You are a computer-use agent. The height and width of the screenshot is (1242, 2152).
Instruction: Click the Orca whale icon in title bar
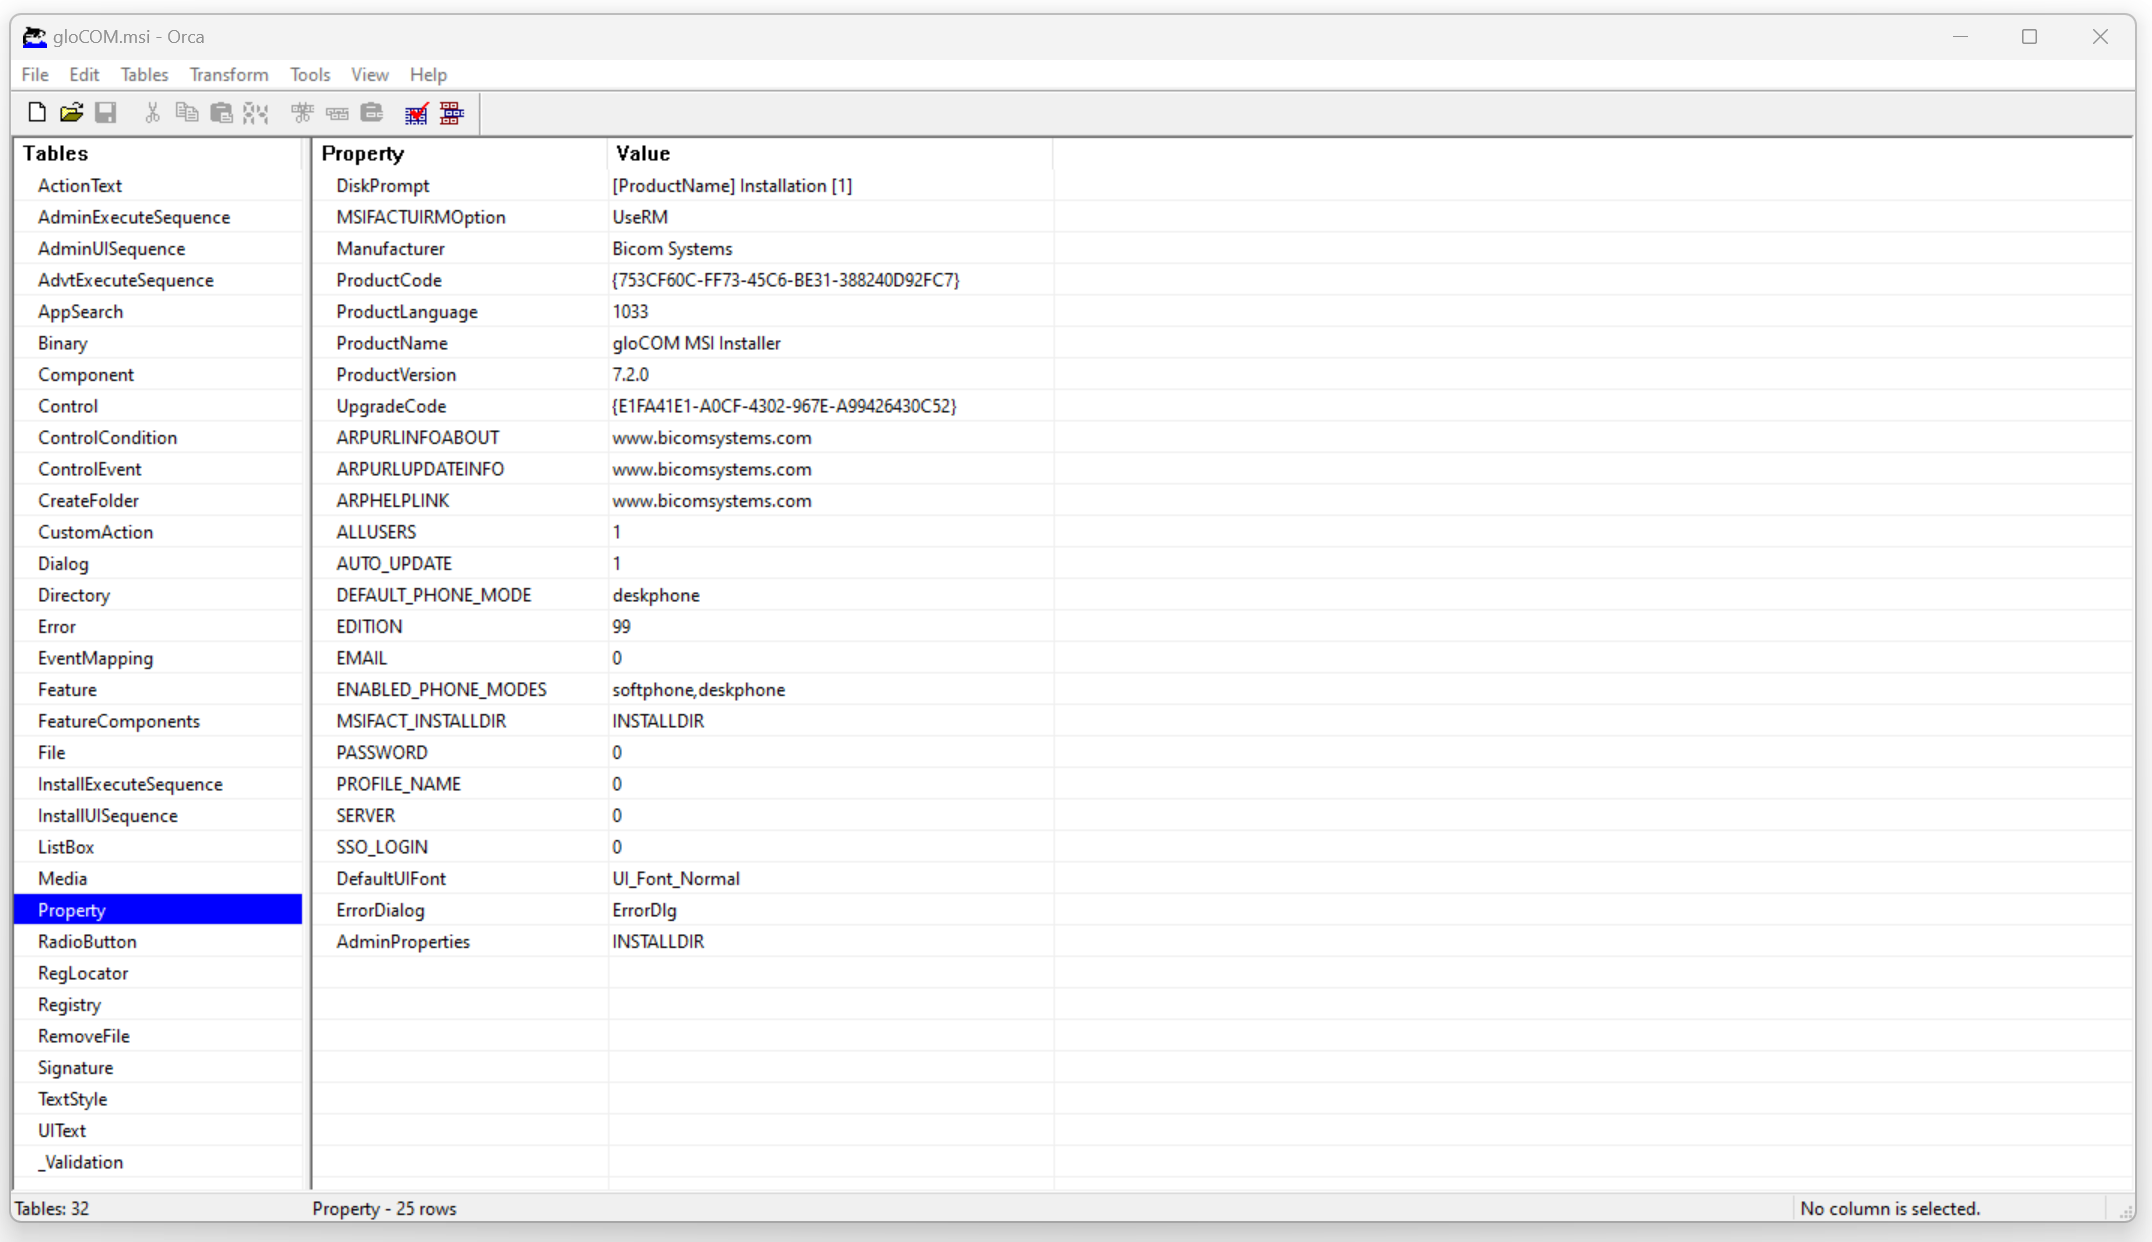34,37
